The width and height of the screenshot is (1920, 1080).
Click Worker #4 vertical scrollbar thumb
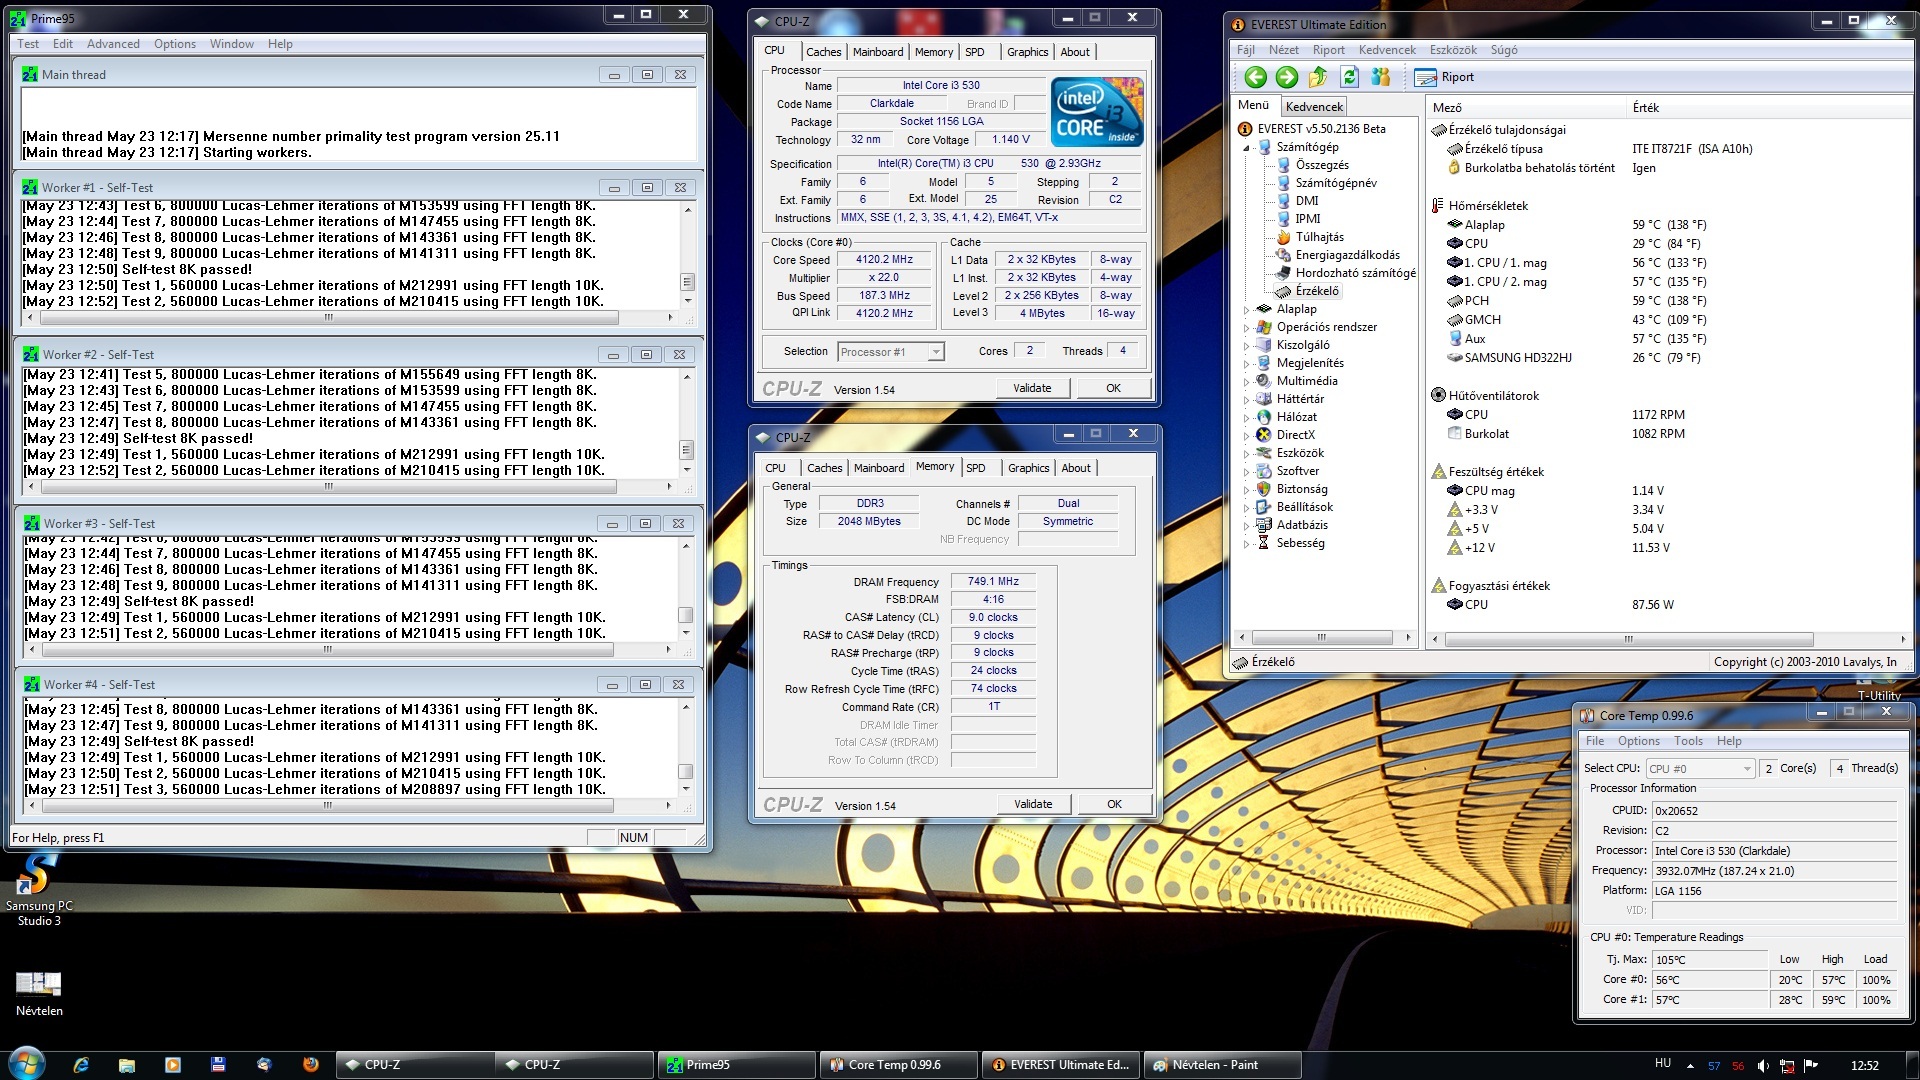click(x=685, y=771)
